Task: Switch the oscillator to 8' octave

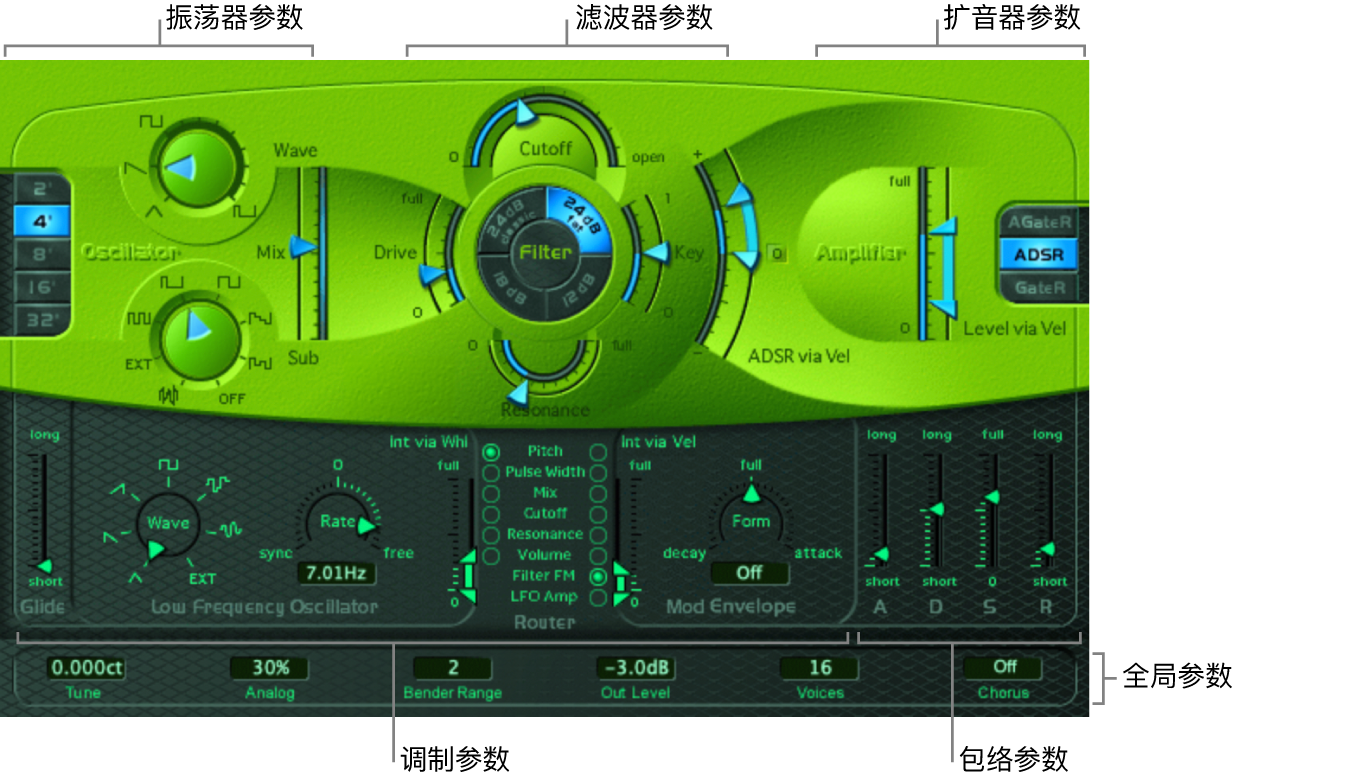Action: click(x=43, y=254)
